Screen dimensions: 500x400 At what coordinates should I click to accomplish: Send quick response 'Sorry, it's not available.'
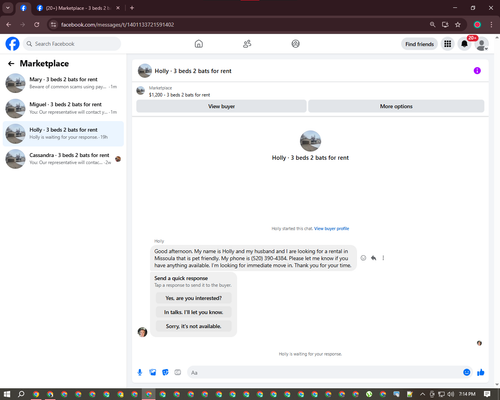[x=193, y=326]
